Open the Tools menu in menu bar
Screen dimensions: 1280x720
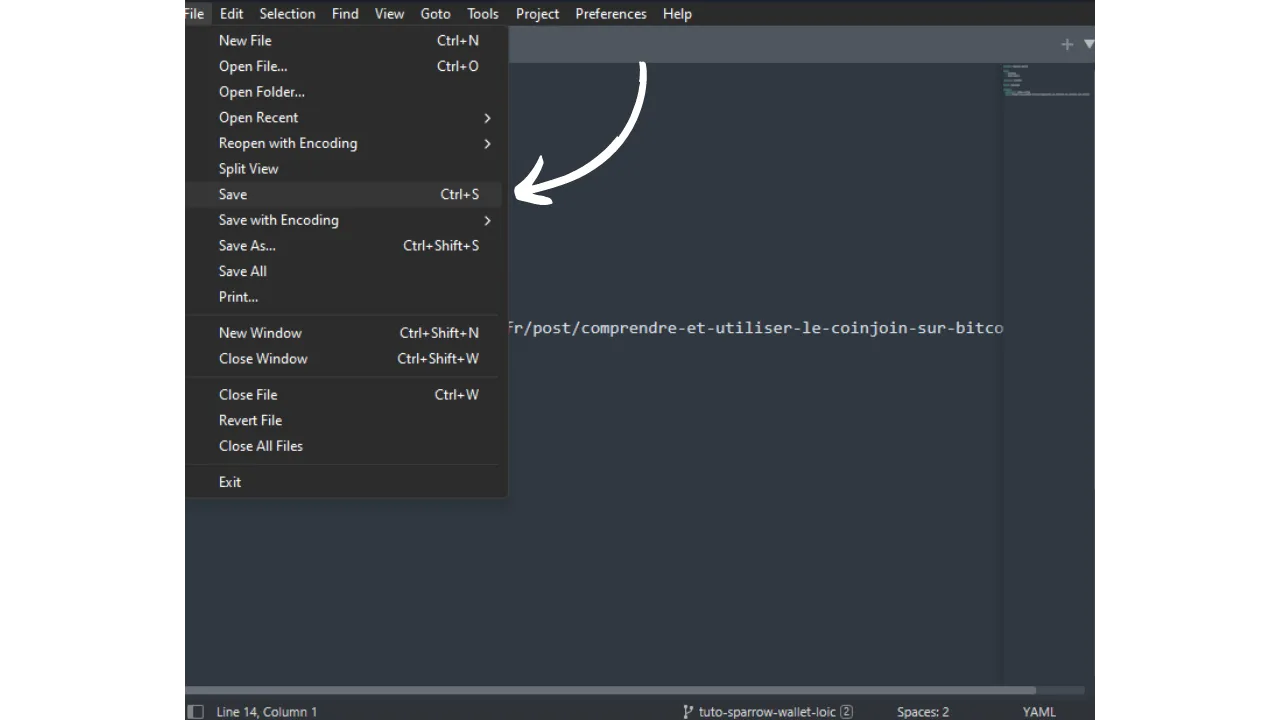482,14
